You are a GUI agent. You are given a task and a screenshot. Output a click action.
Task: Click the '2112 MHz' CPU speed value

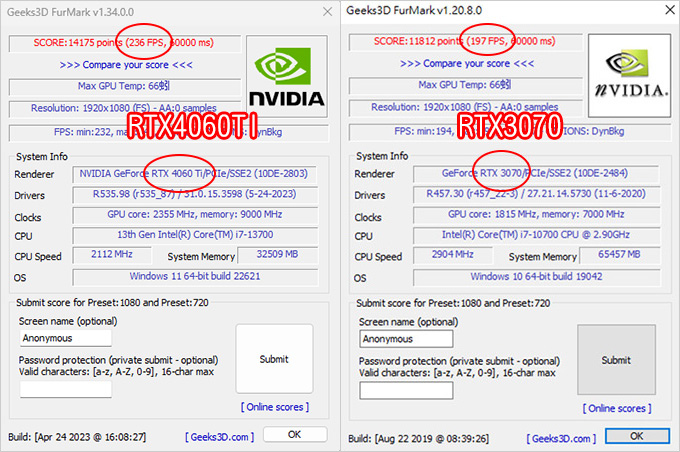[112, 255]
